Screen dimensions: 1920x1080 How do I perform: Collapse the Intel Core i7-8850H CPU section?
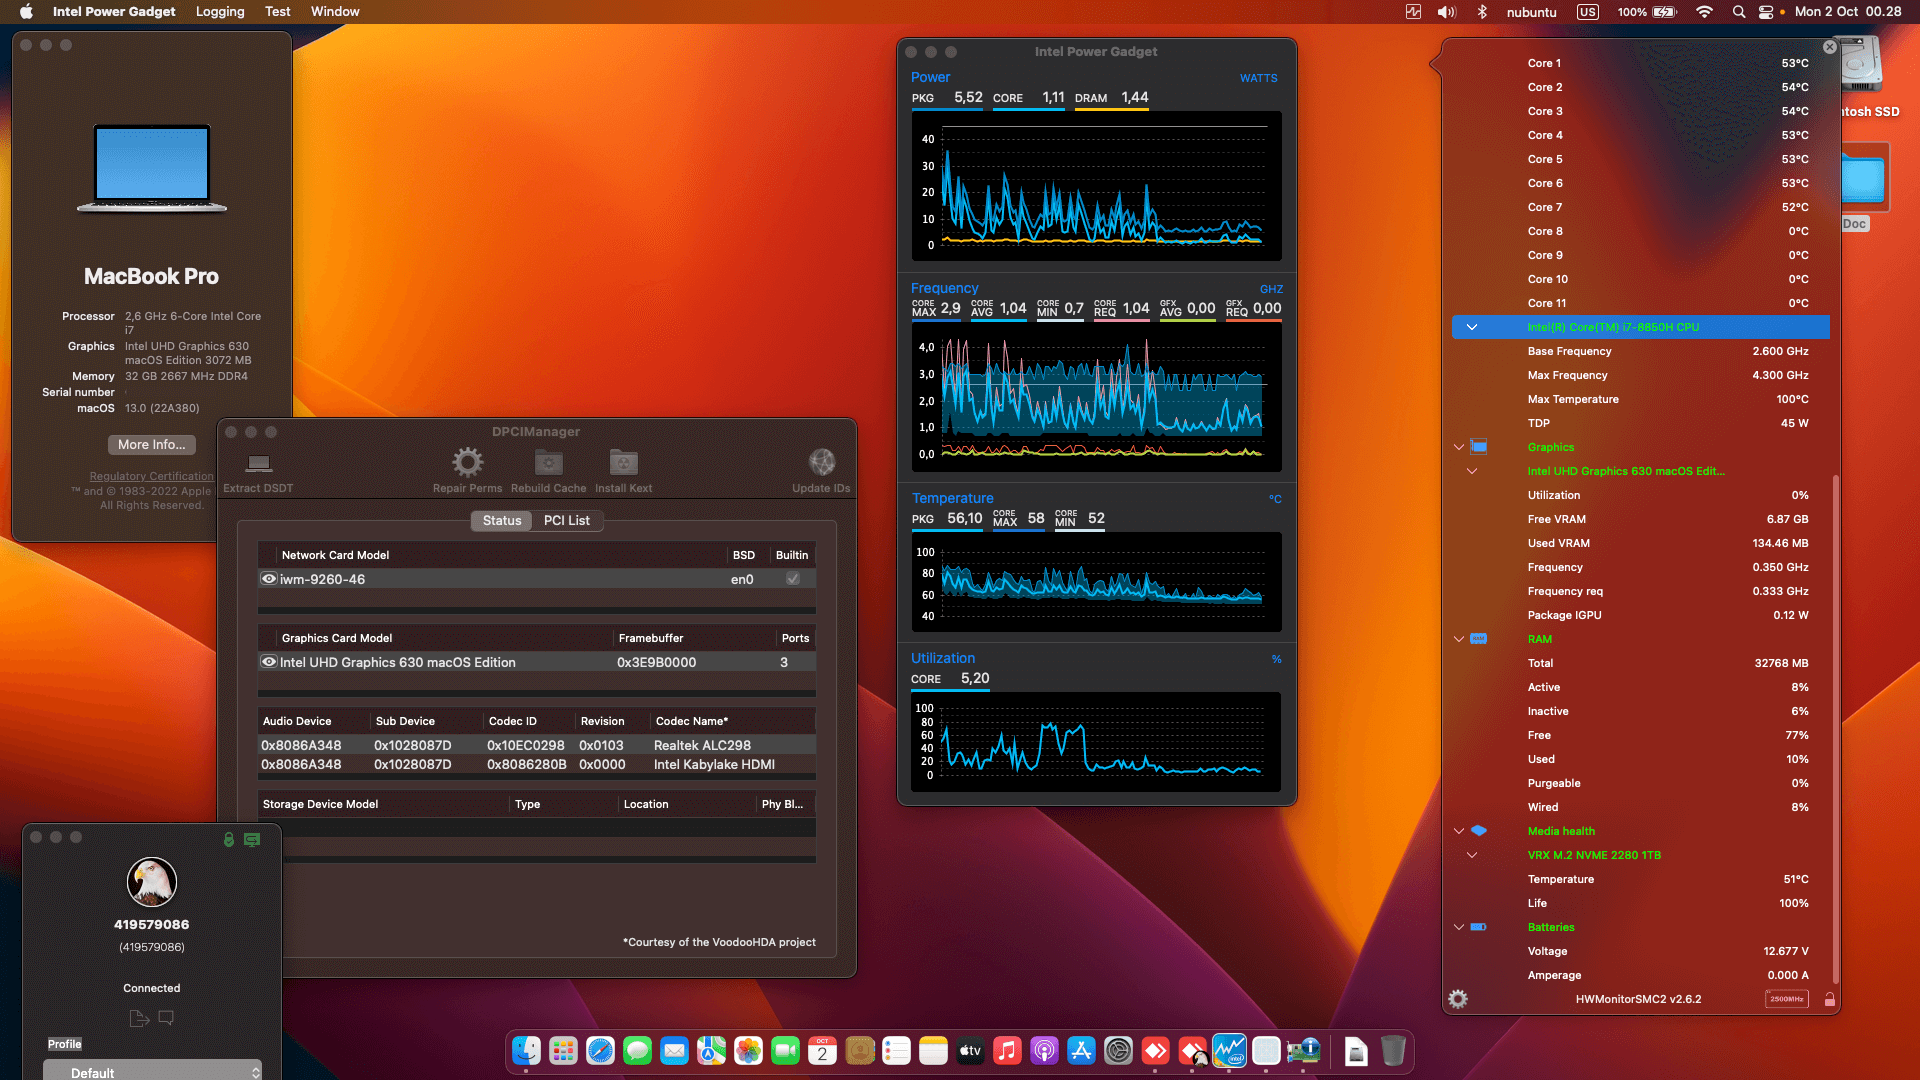click(1472, 327)
